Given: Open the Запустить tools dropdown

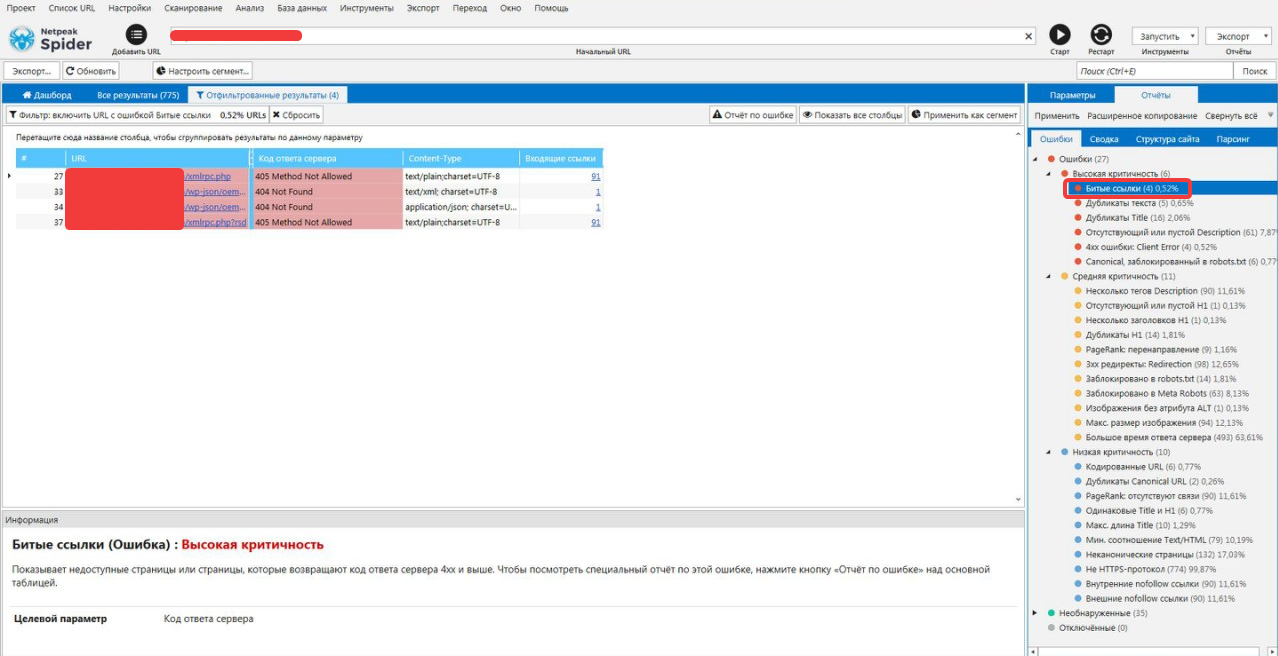Looking at the screenshot, I should pos(1165,36).
